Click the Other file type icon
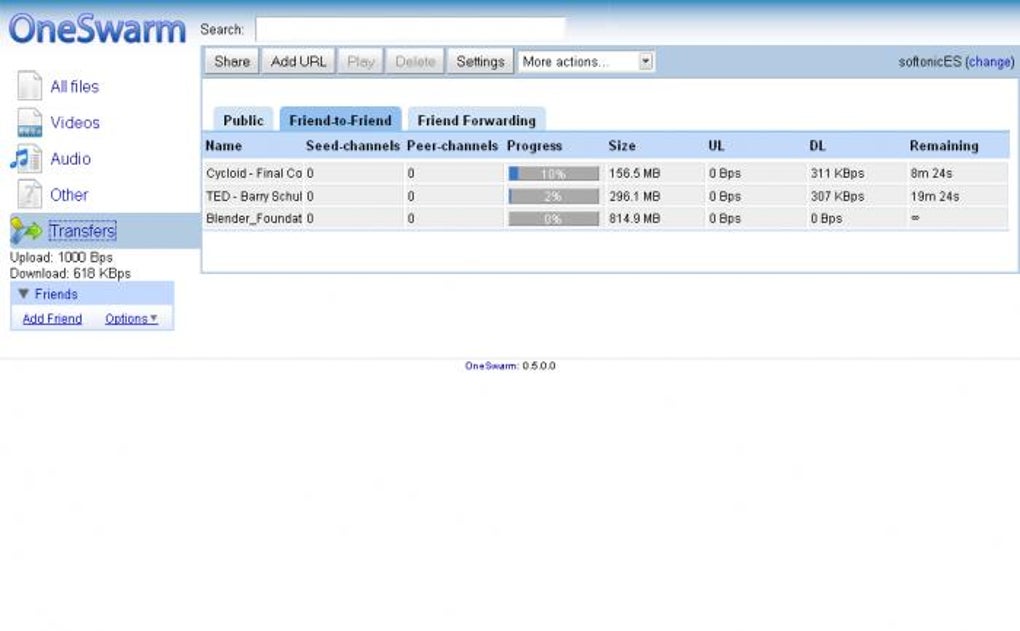The width and height of the screenshot is (1020, 631). pos(29,195)
